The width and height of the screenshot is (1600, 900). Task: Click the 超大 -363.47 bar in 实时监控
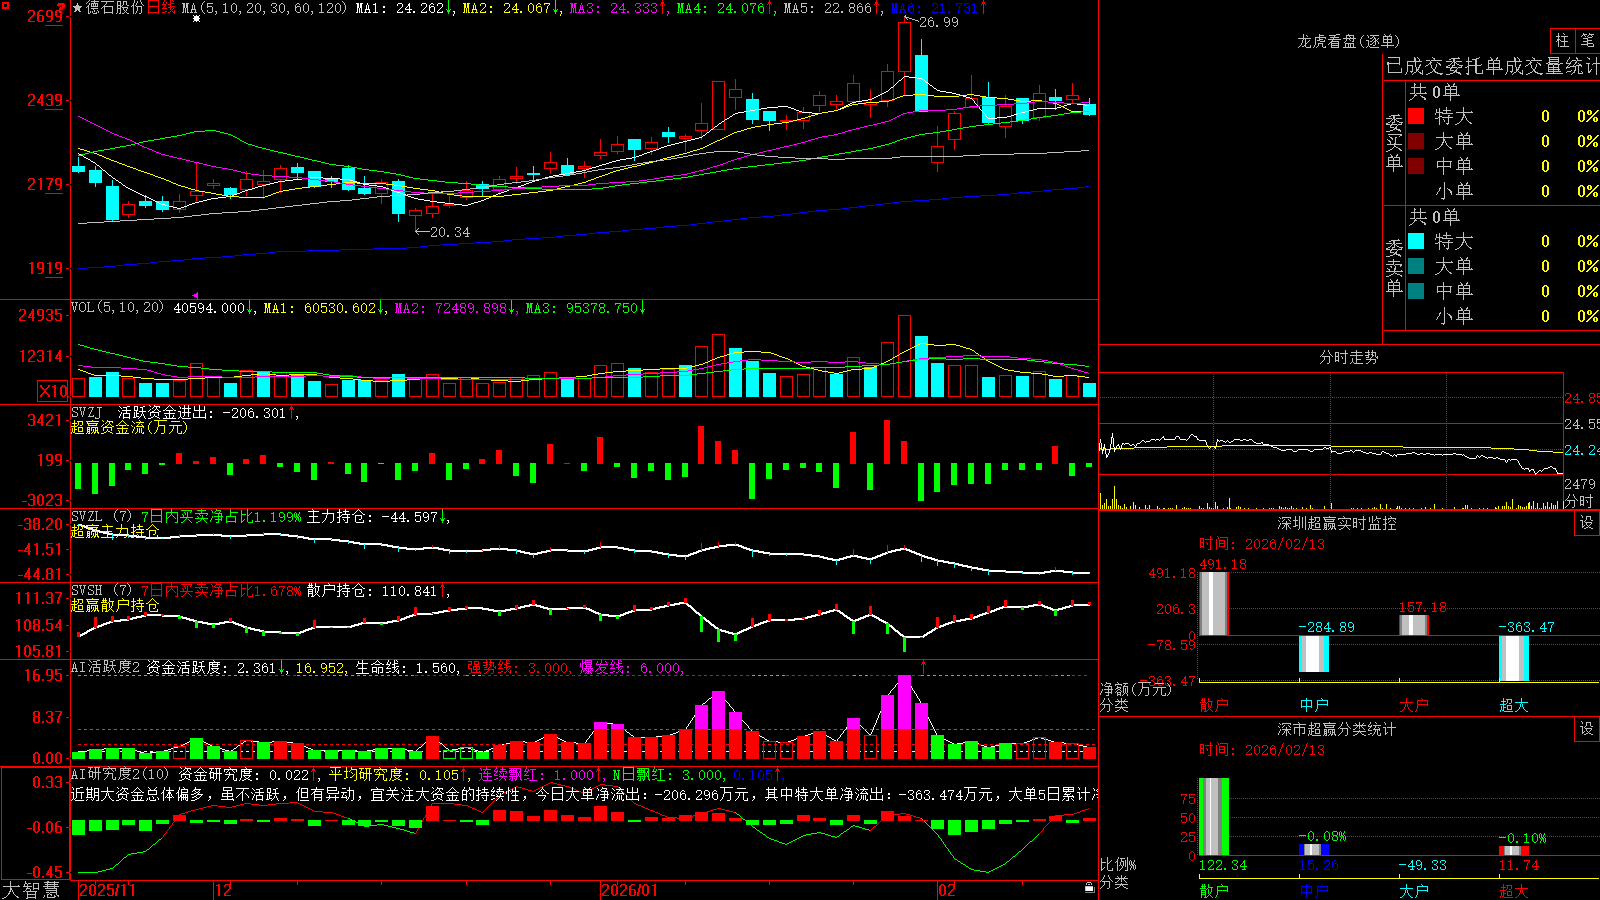tap(1513, 658)
